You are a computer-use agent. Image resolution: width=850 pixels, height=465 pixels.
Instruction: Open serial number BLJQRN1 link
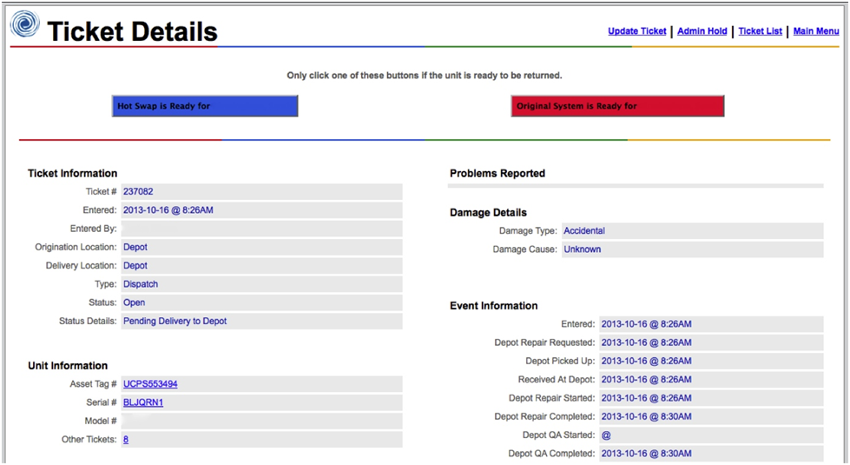tap(143, 402)
